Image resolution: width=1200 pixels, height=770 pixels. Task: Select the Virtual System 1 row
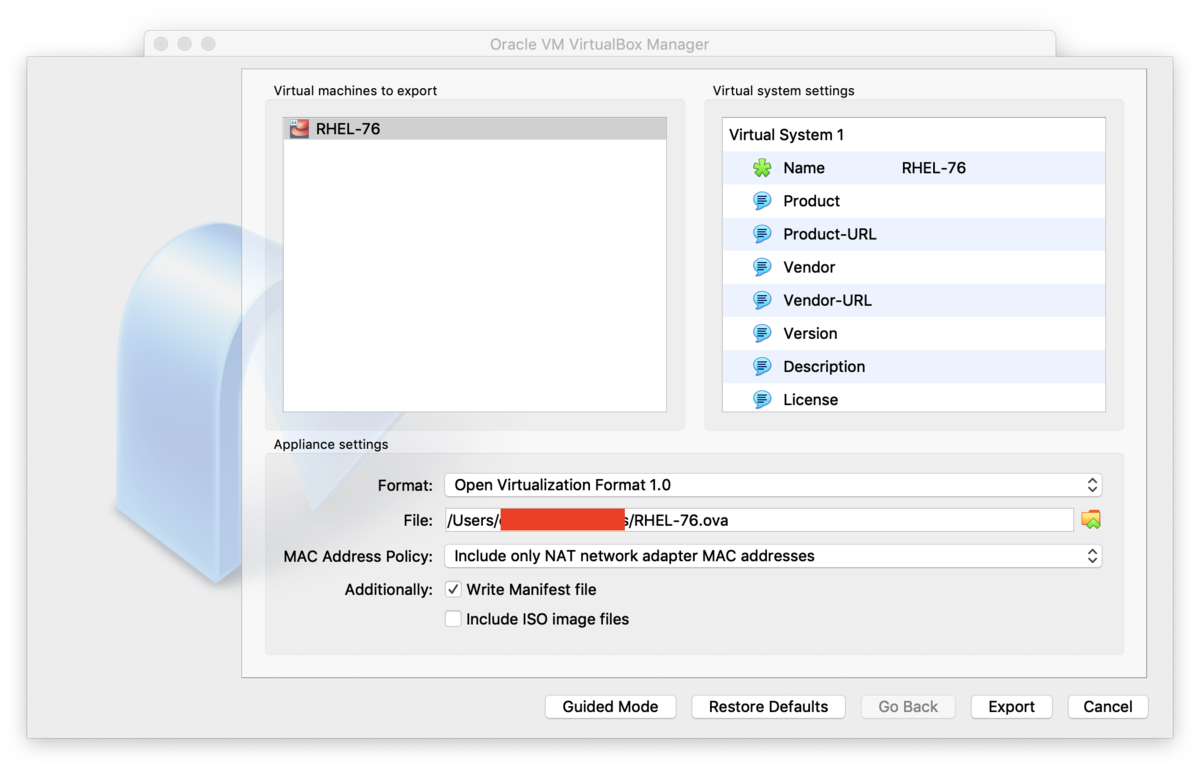(914, 135)
